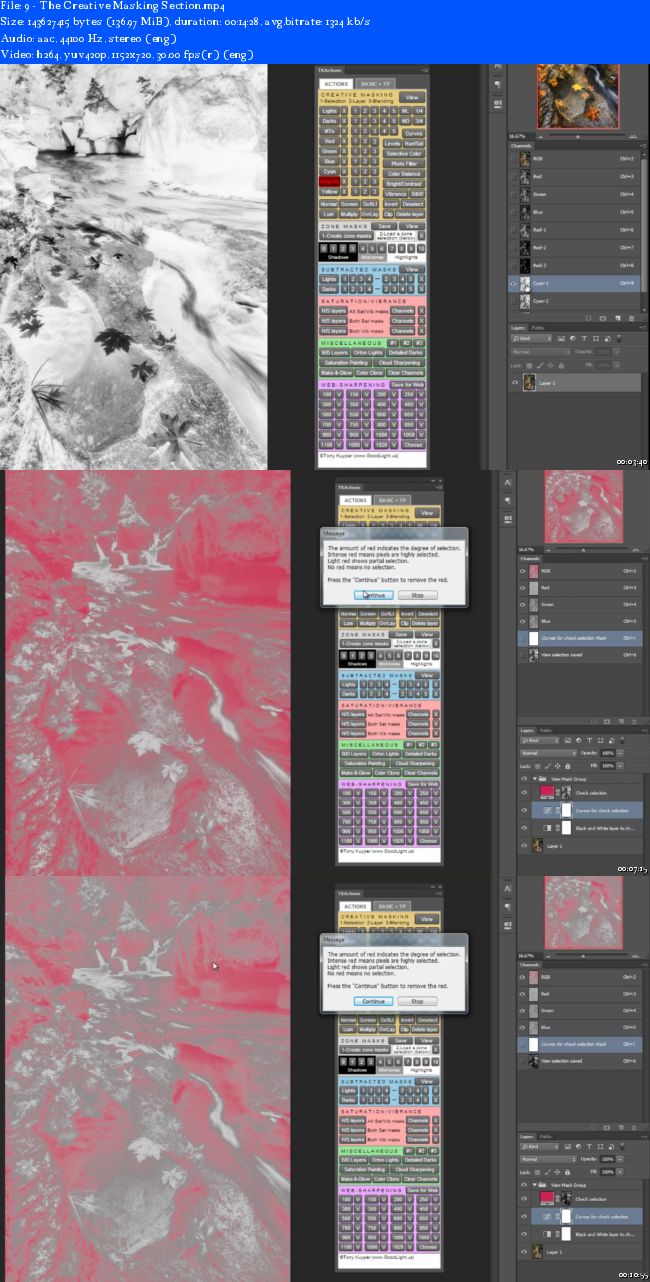The image size is (650, 1282).
Task: Click type layer filter icon in top frame Layers panel
Action: (x=584, y=338)
